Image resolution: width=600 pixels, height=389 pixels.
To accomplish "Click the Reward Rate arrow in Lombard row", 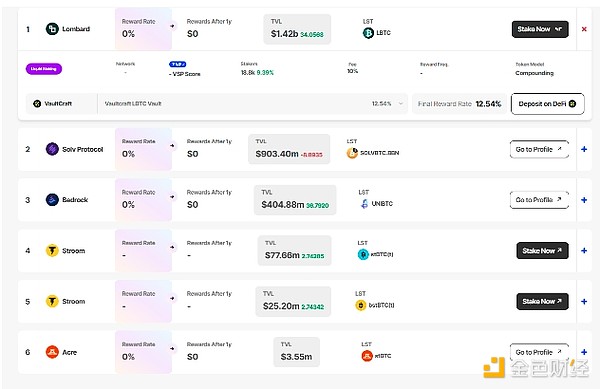I will click(173, 26).
